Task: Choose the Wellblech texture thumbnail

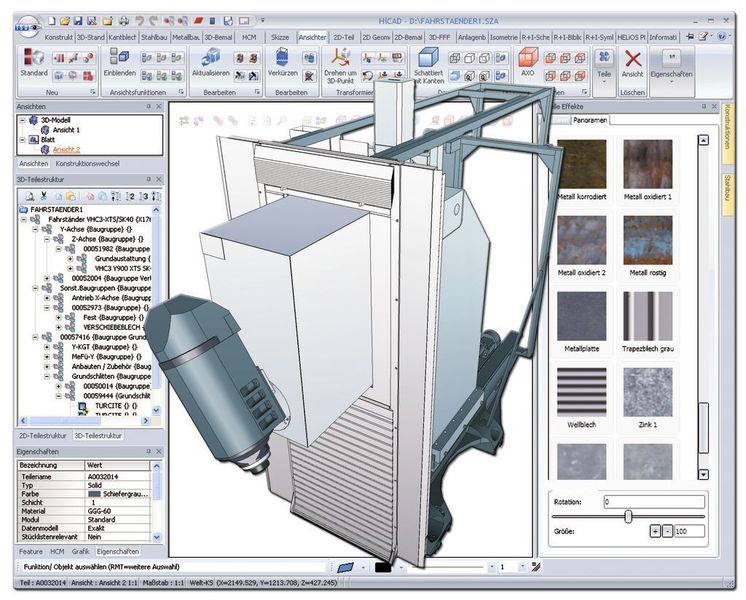Action: click(x=581, y=392)
